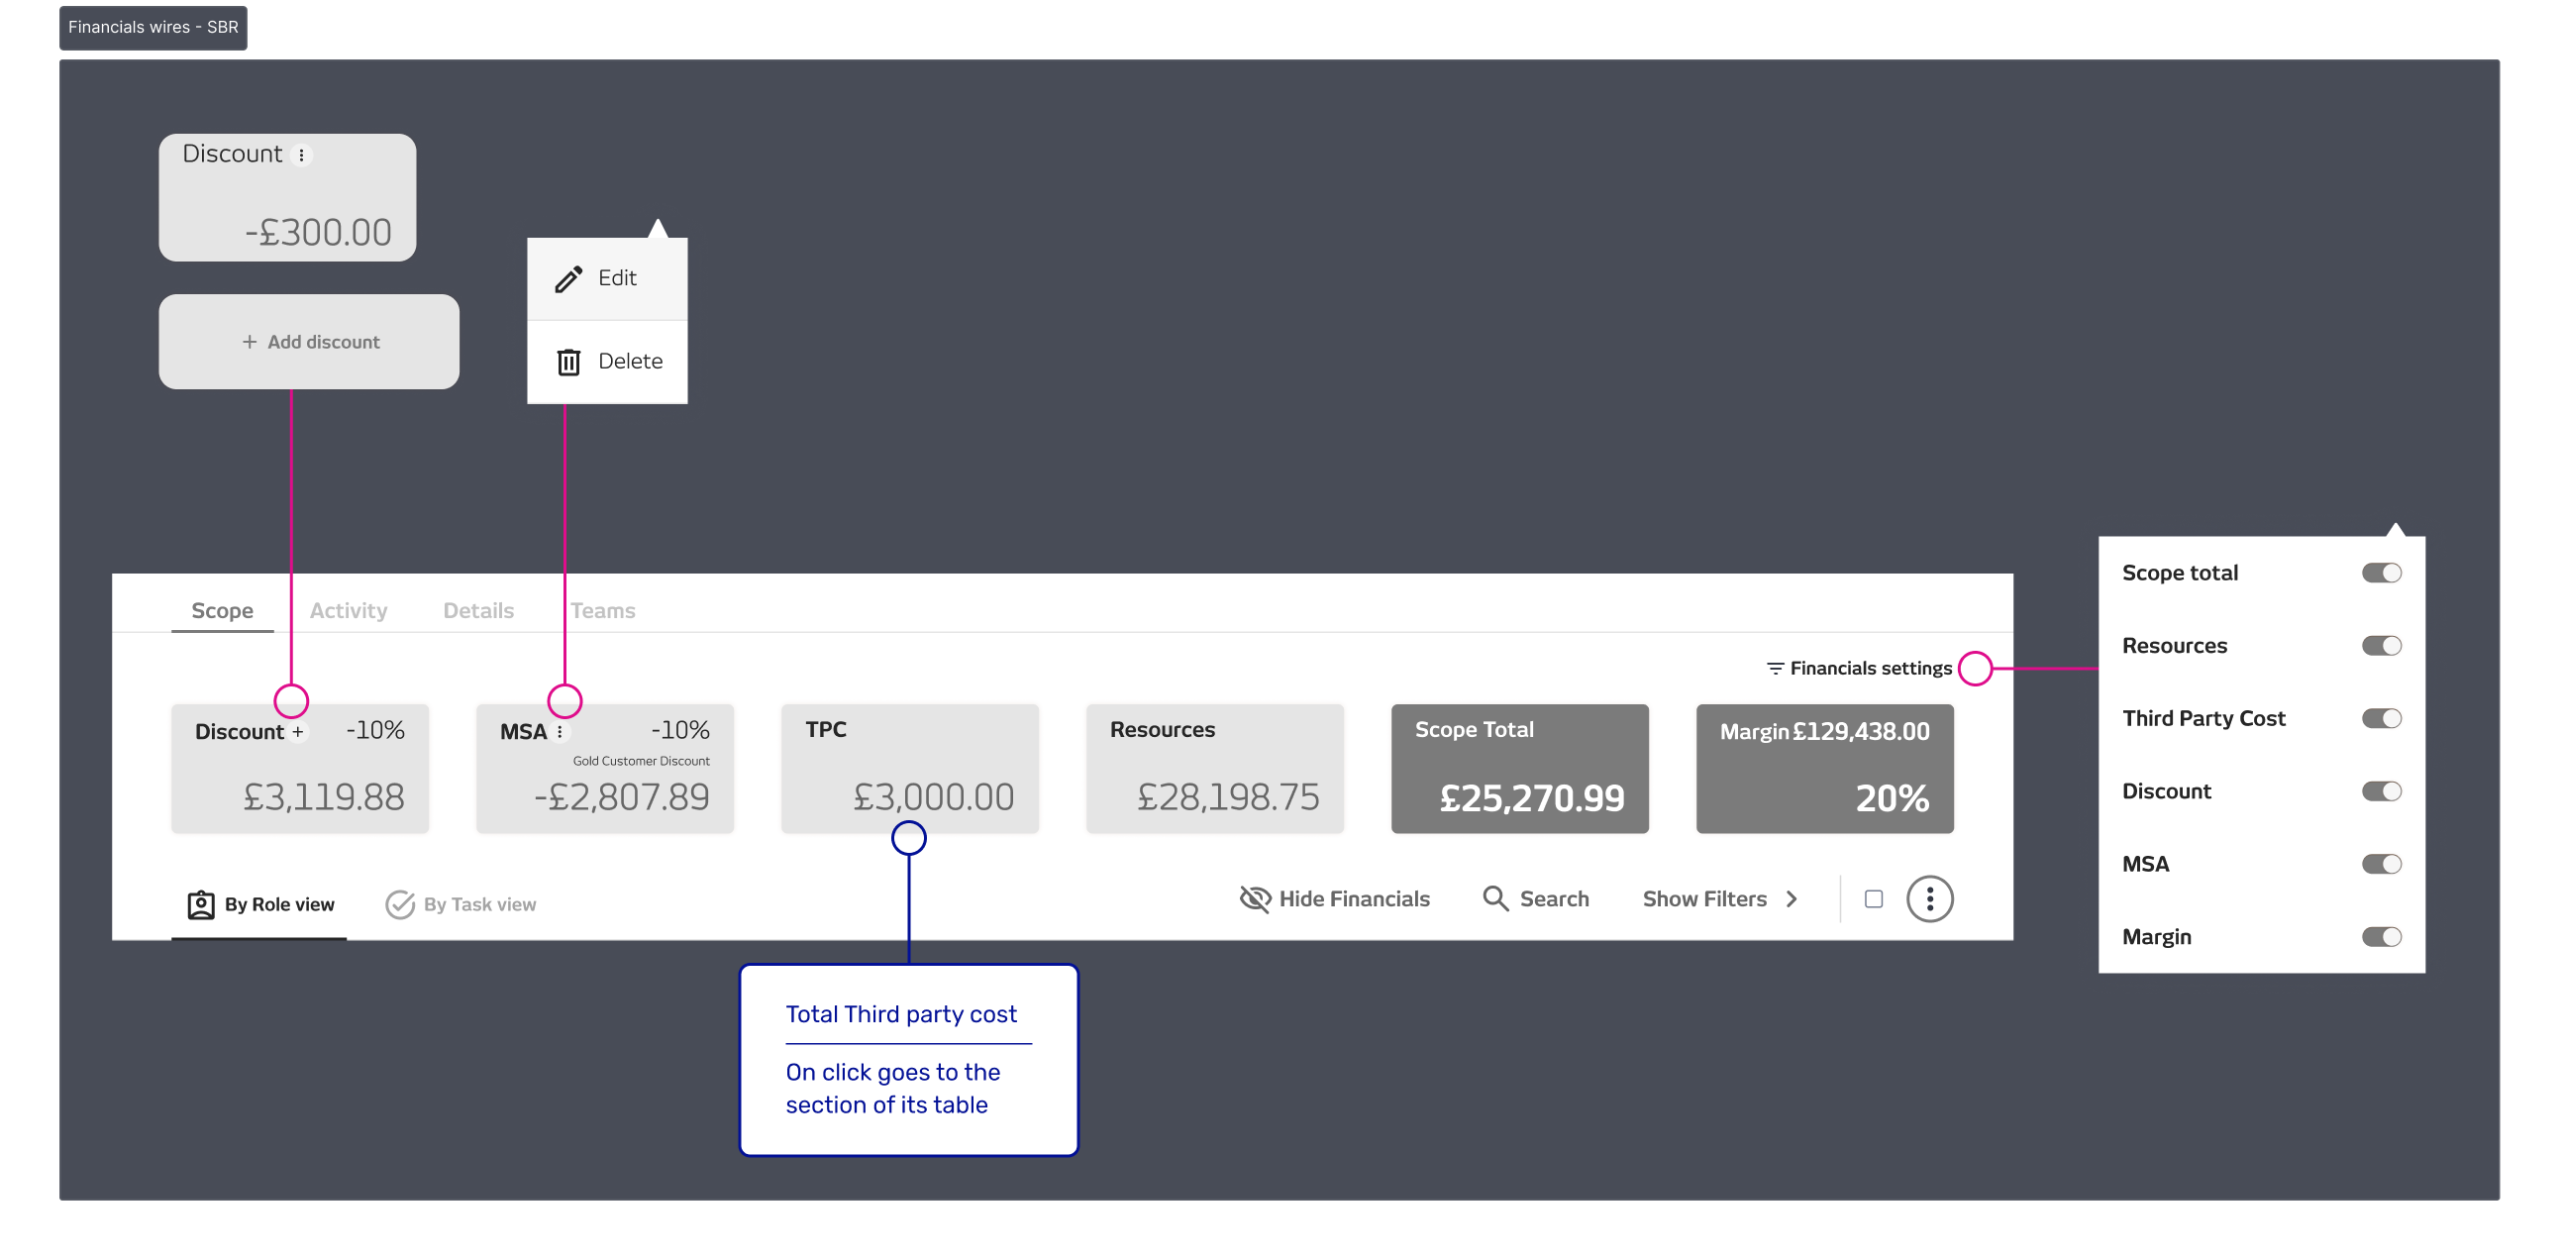This screenshot has width=2560, height=1260.
Task: Click the Total Third party cost note title
Action: pos(901,1015)
